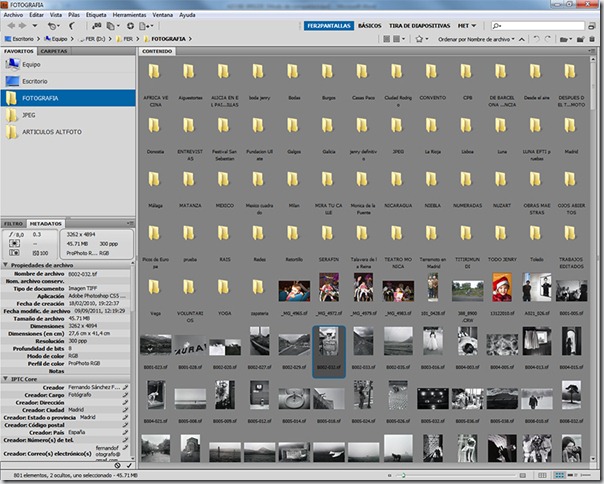Apply metadata changes checkmark

[x=129, y=466]
